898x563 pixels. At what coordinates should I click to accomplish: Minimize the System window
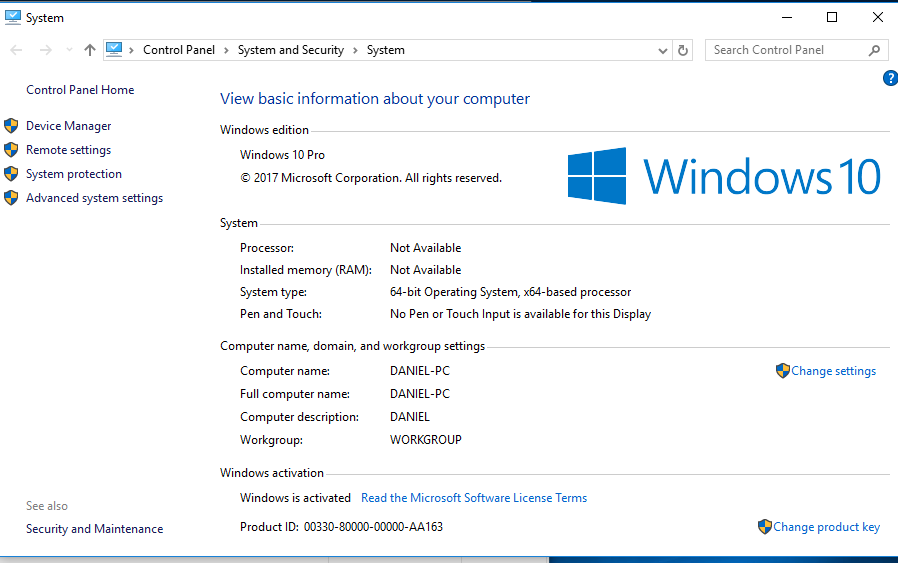point(787,17)
